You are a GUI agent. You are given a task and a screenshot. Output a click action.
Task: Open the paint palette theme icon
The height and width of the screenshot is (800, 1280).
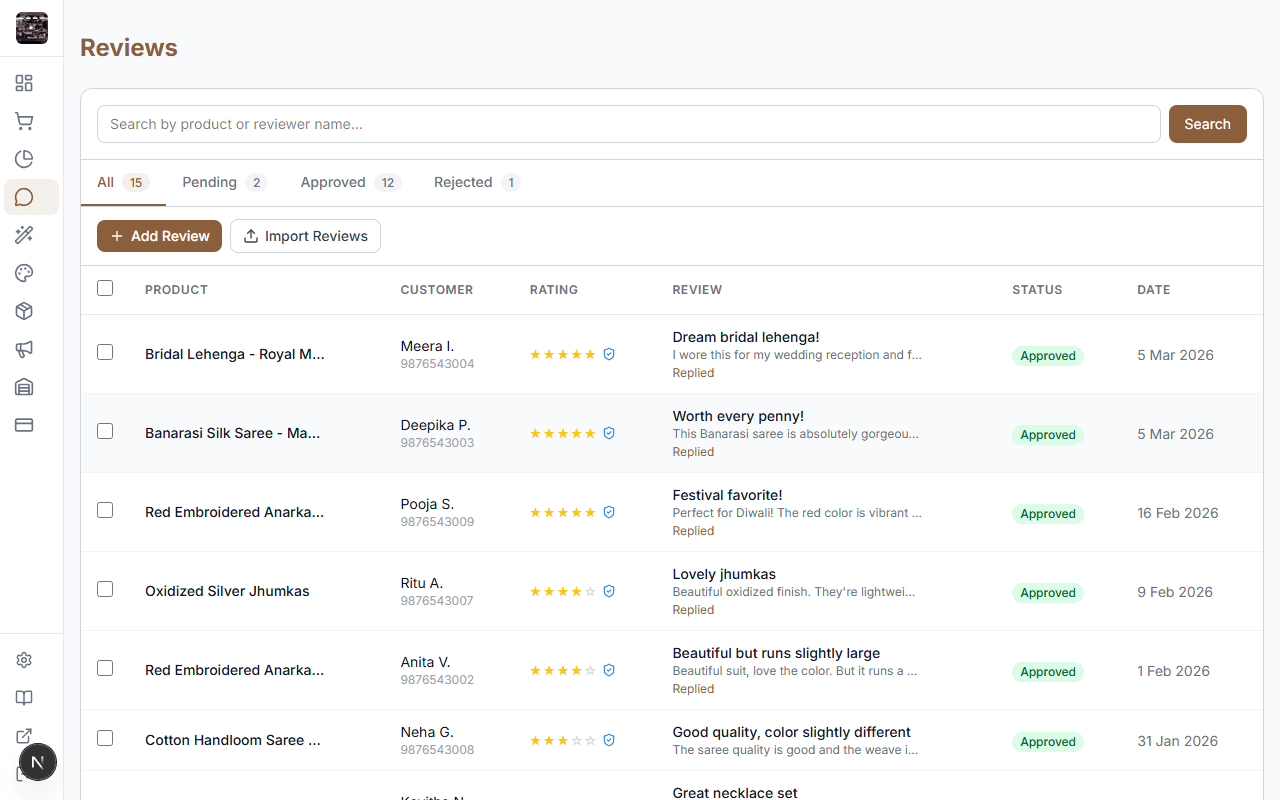click(24, 273)
